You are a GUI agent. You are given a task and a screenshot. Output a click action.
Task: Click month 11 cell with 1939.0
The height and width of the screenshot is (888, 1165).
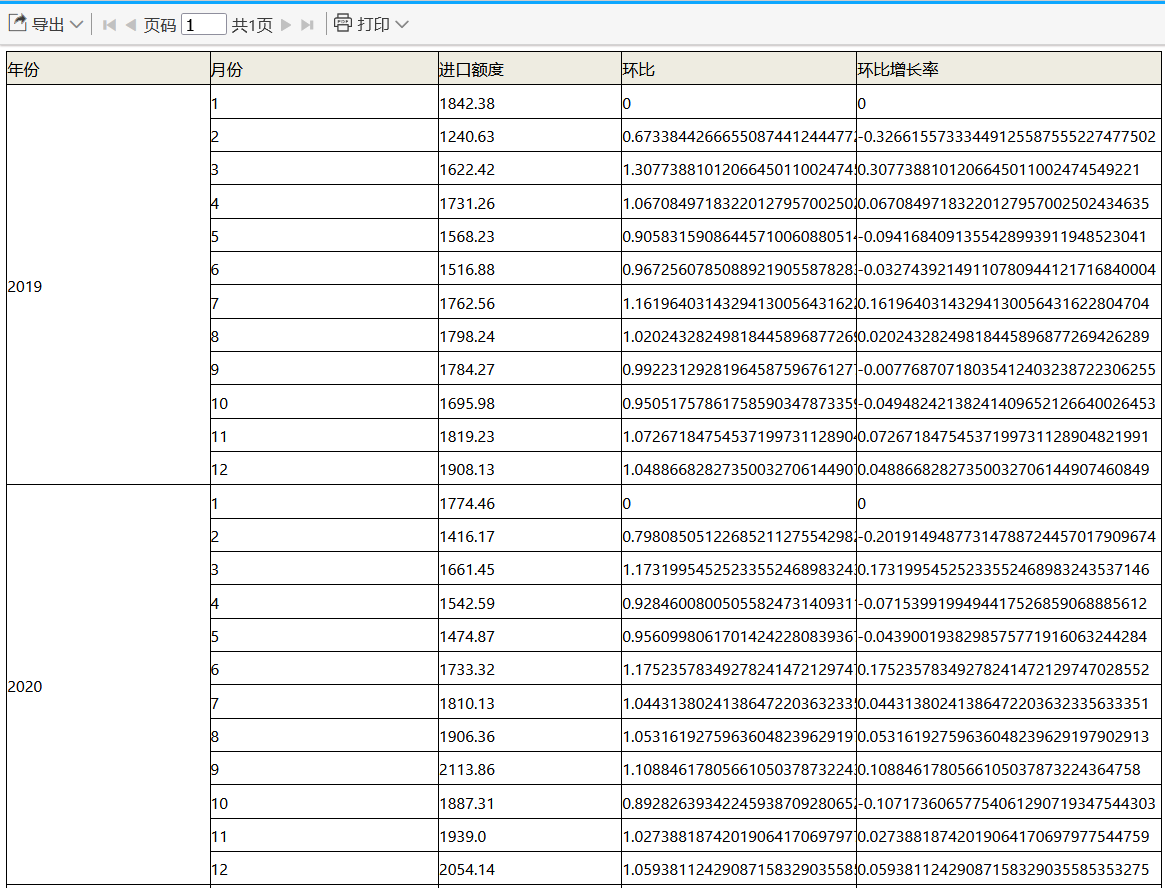pos(324,836)
